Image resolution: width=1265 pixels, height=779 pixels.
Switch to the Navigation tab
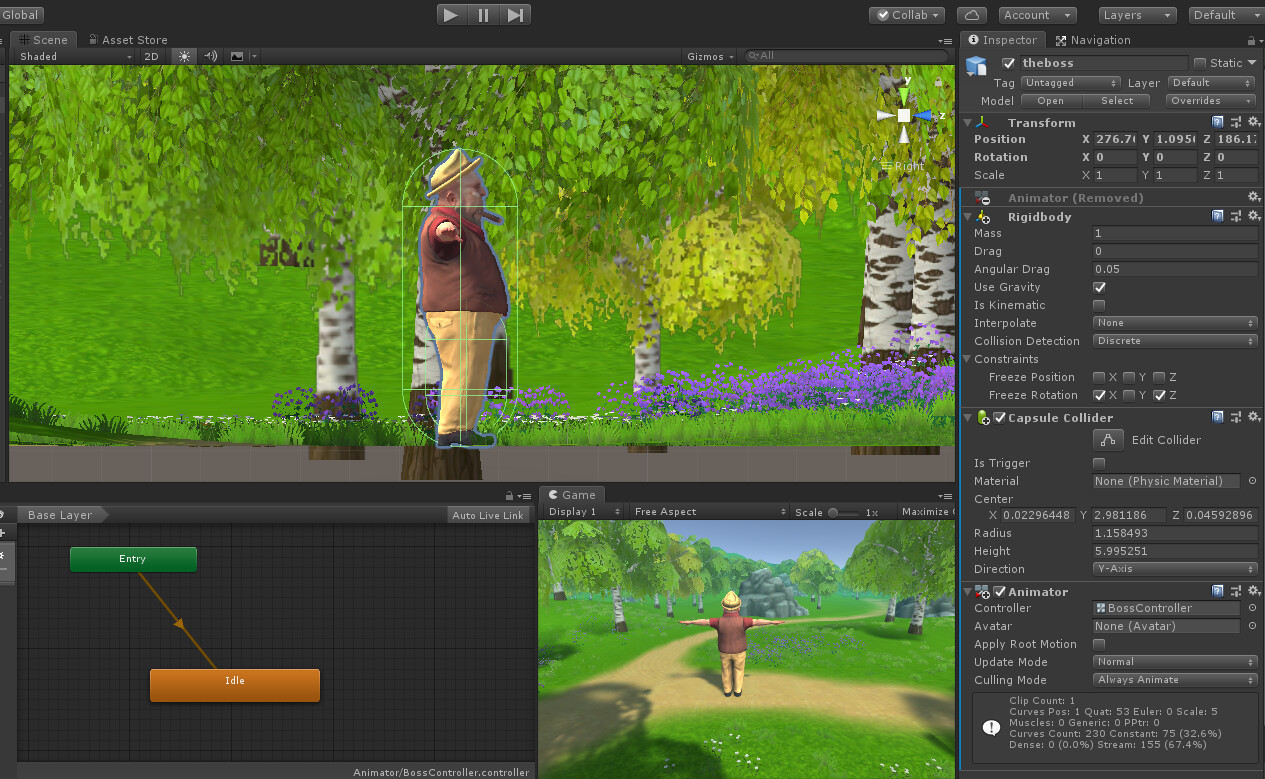point(1092,40)
